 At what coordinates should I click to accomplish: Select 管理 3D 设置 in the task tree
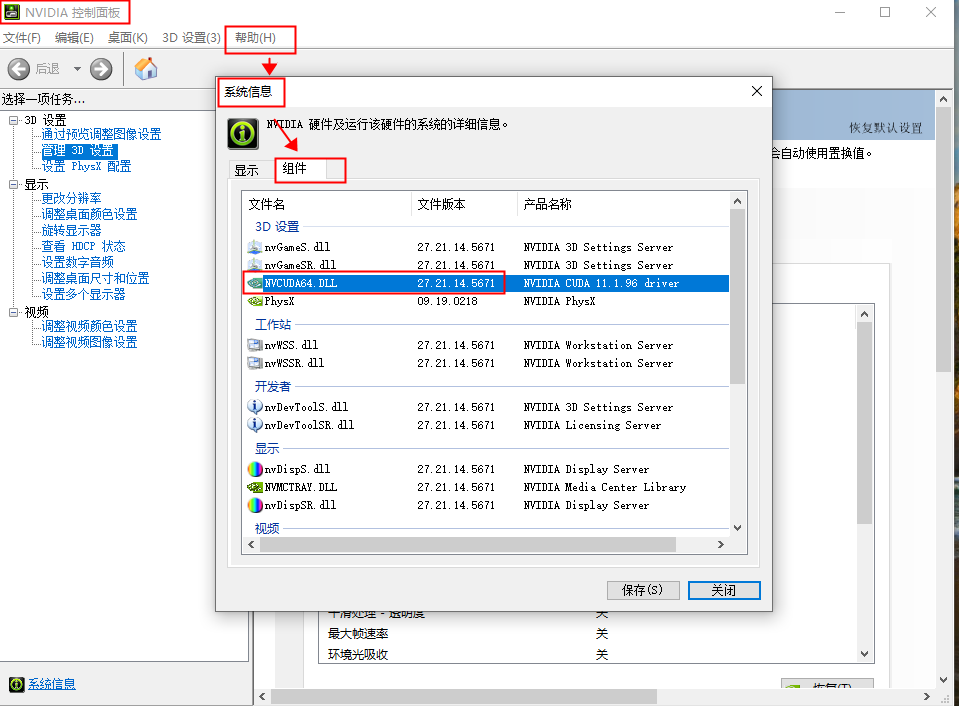(78, 150)
